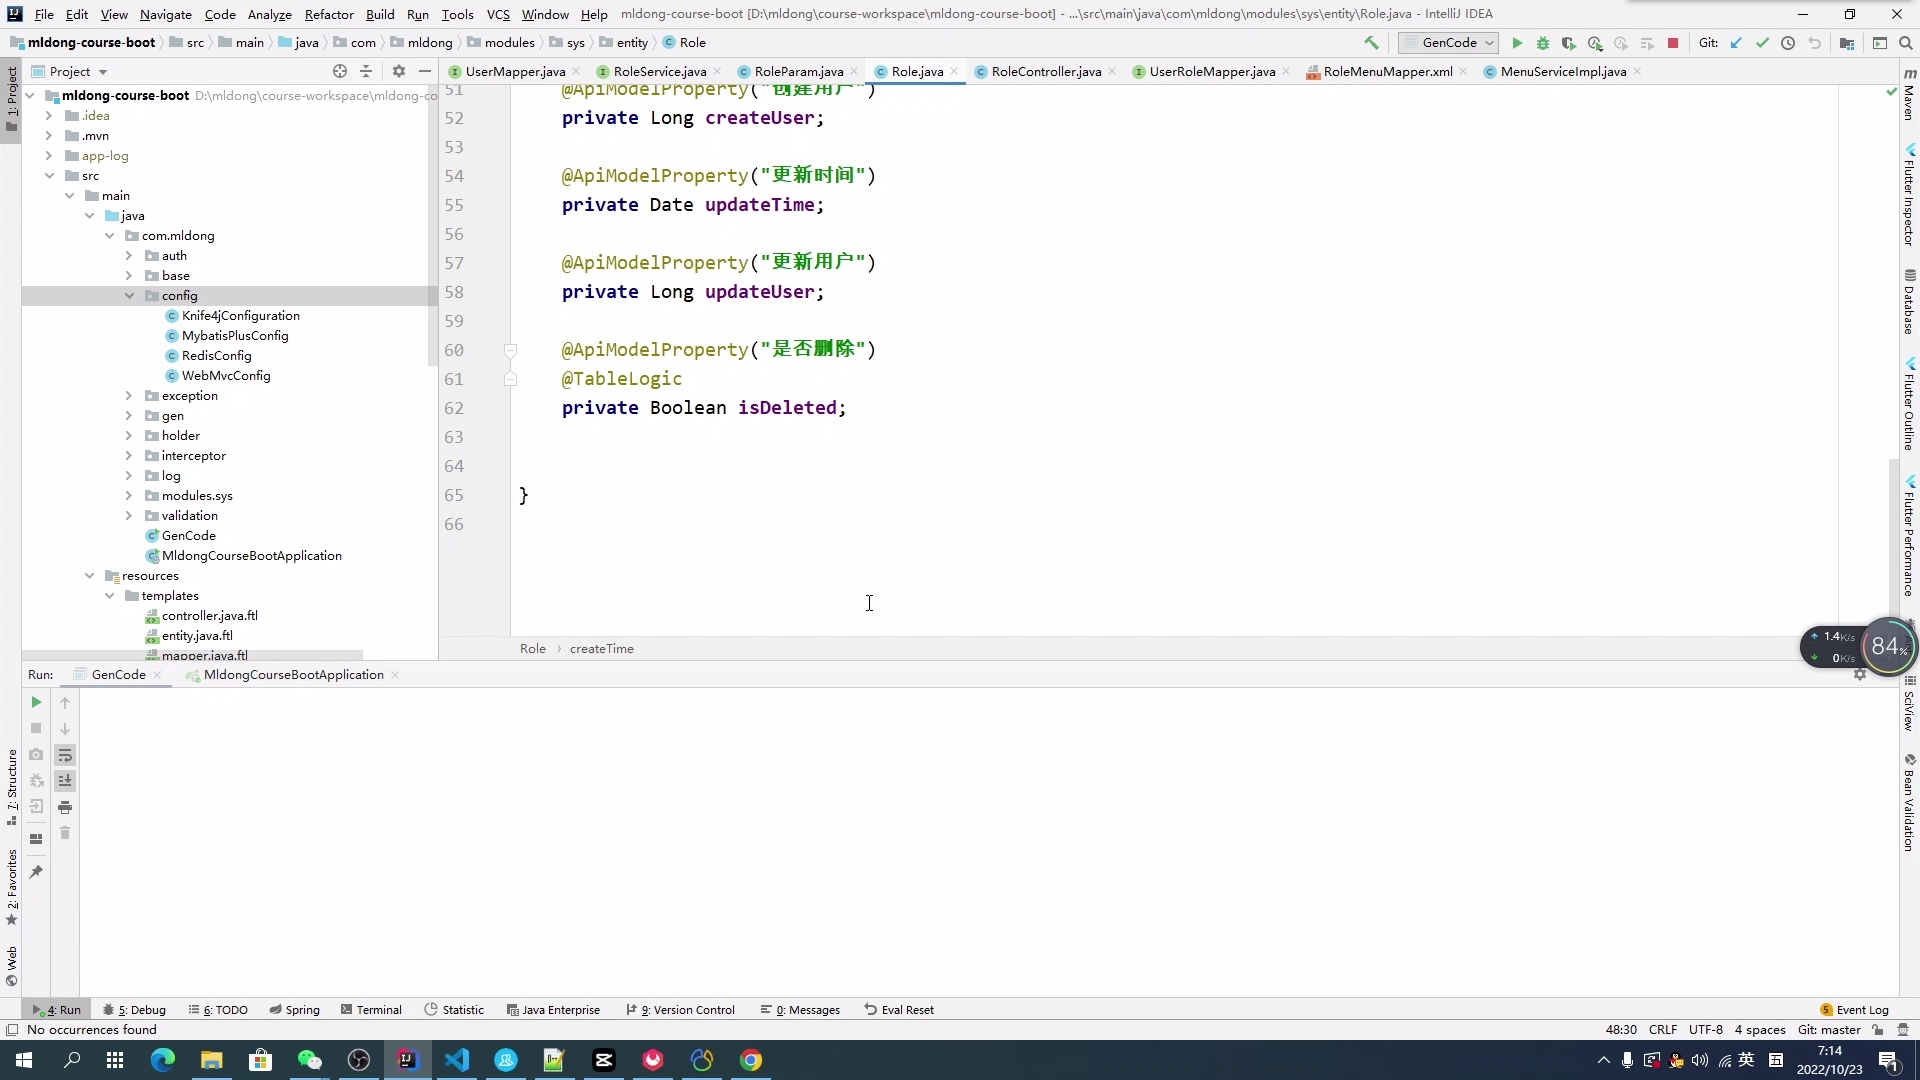
Task: Click the Git update project arrow
Action: pos(1736,43)
